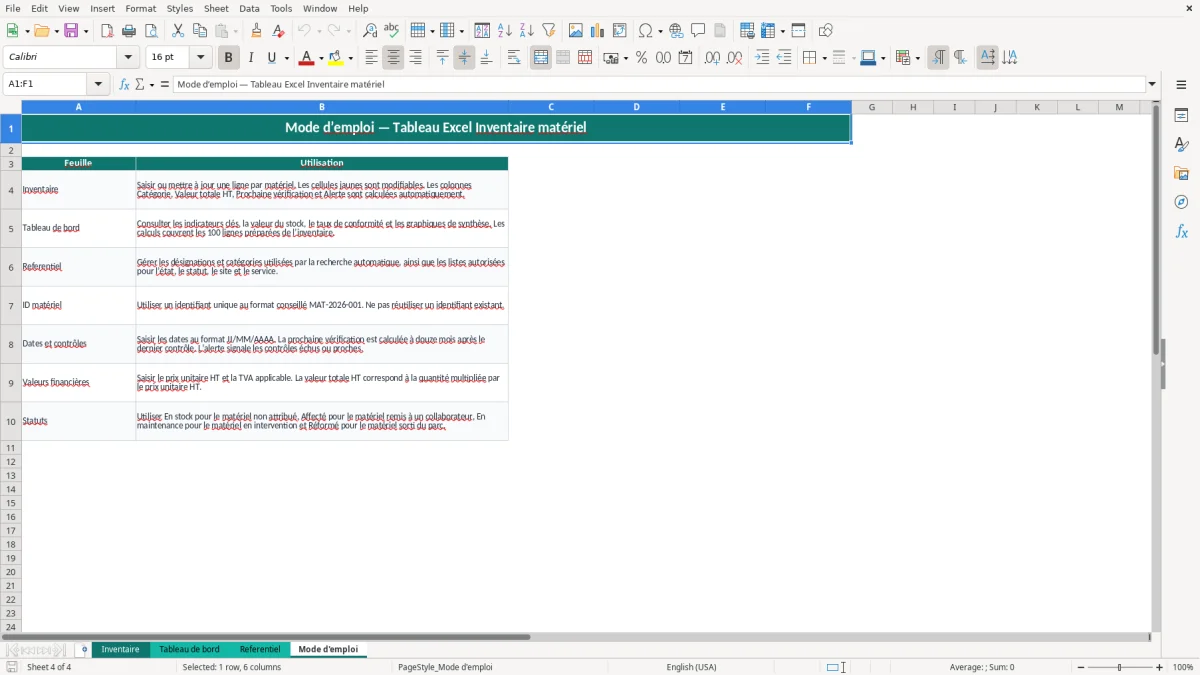This screenshot has width=1200, height=675.
Task: Click Clone Formatting paintbrush
Action: tap(256, 31)
